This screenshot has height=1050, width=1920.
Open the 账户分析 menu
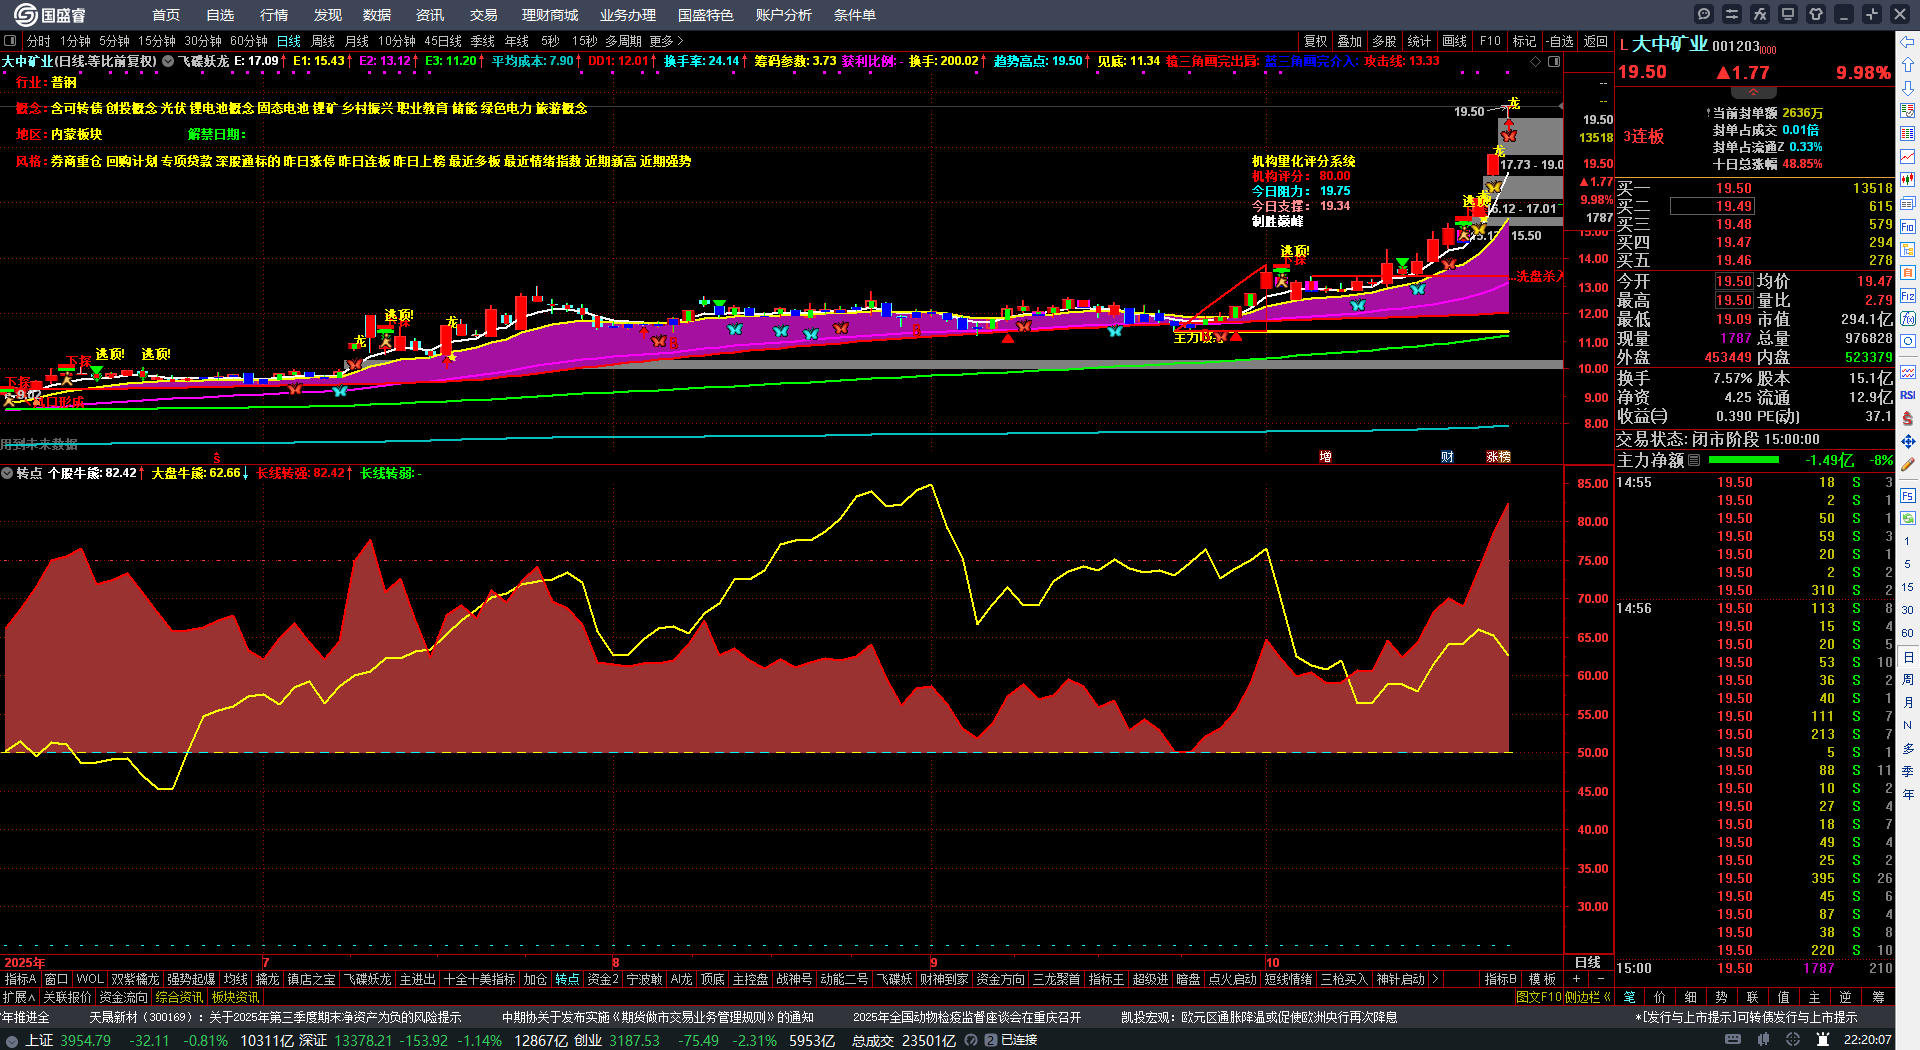(x=784, y=15)
